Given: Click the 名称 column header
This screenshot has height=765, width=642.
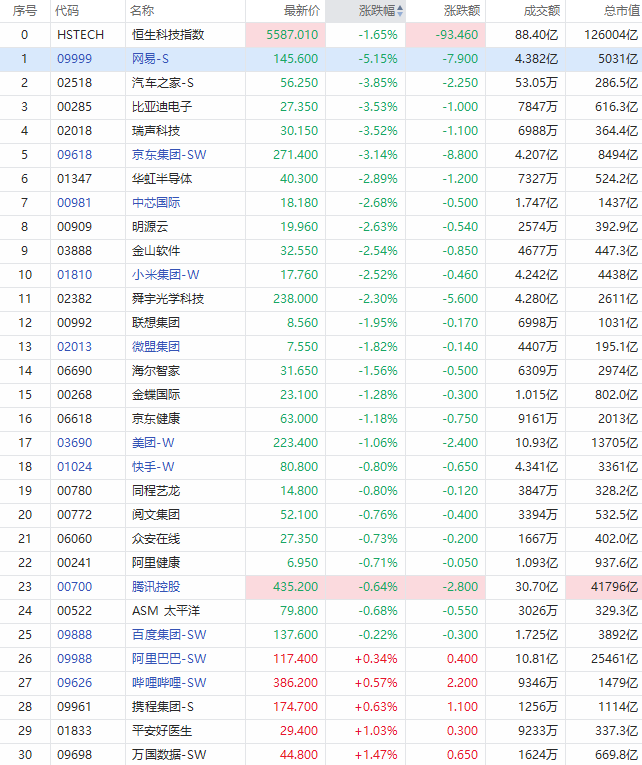Looking at the screenshot, I should [x=142, y=11].
